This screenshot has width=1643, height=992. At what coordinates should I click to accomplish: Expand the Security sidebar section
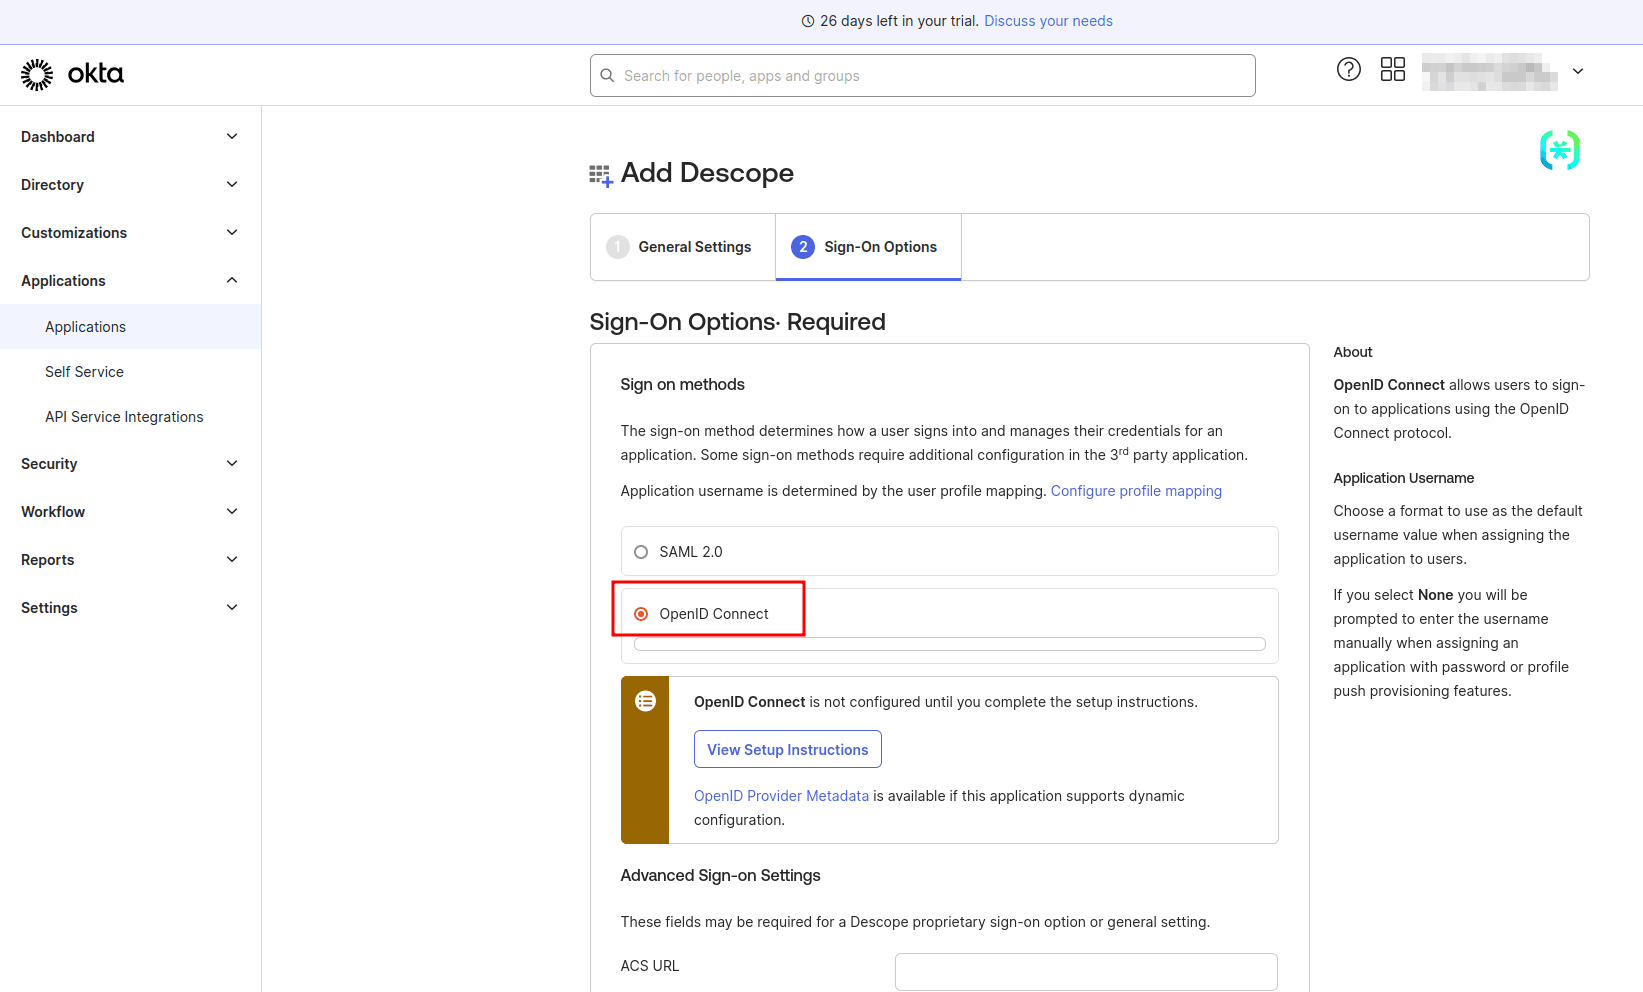coord(231,464)
